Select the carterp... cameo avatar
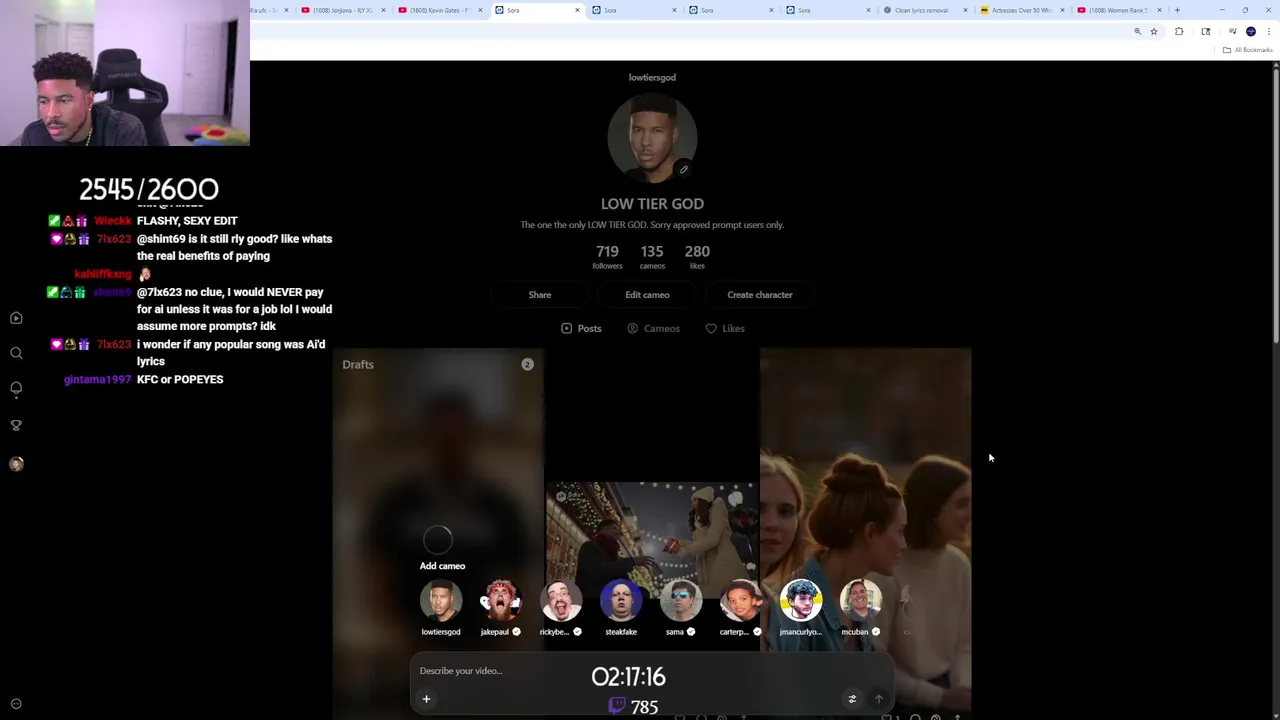Image resolution: width=1280 pixels, height=720 pixels. [x=741, y=601]
